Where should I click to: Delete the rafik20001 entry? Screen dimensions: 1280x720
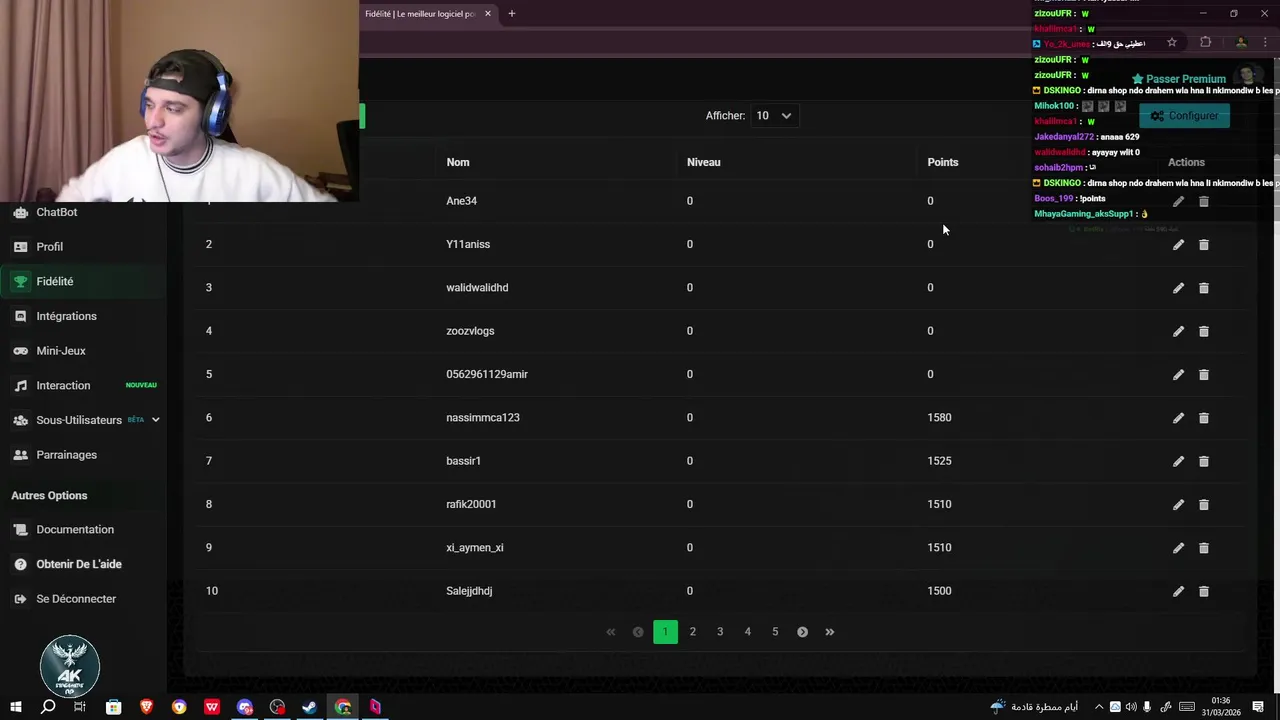coord(1204,505)
